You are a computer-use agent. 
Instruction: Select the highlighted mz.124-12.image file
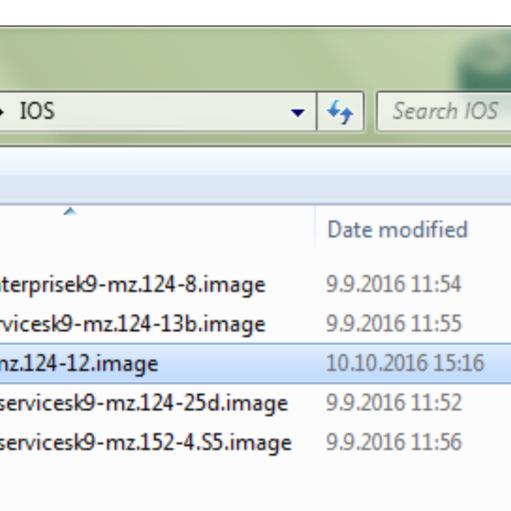(x=79, y=364)
